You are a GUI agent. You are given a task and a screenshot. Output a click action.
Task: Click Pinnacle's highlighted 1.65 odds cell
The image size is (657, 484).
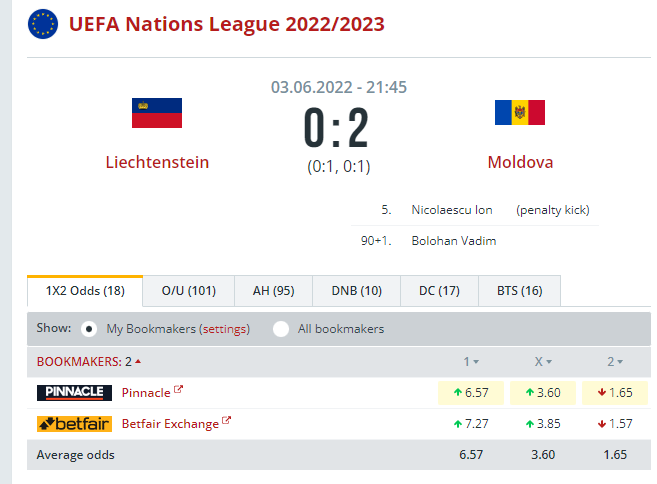pos(615,393)
